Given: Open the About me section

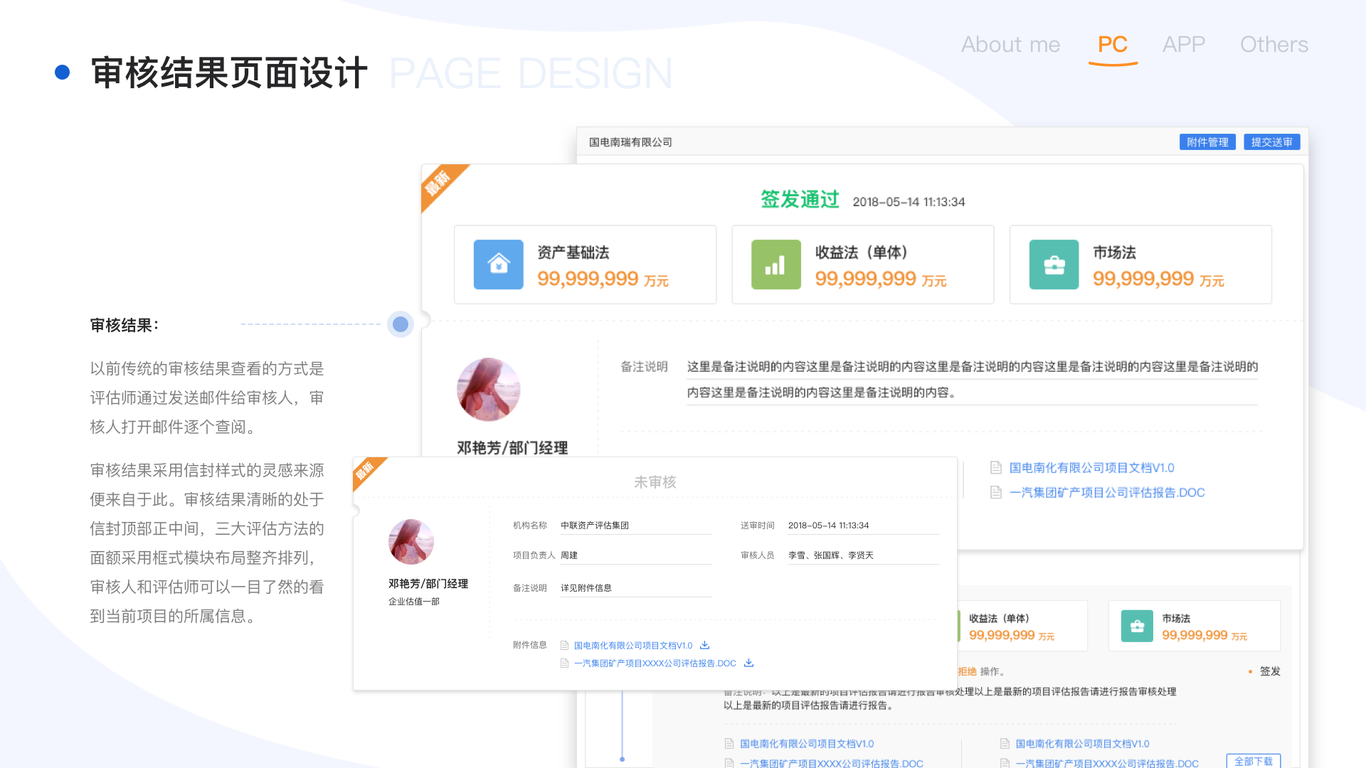Looking at the screenshot, I should pyautogui.click(x=1010, y=44).
